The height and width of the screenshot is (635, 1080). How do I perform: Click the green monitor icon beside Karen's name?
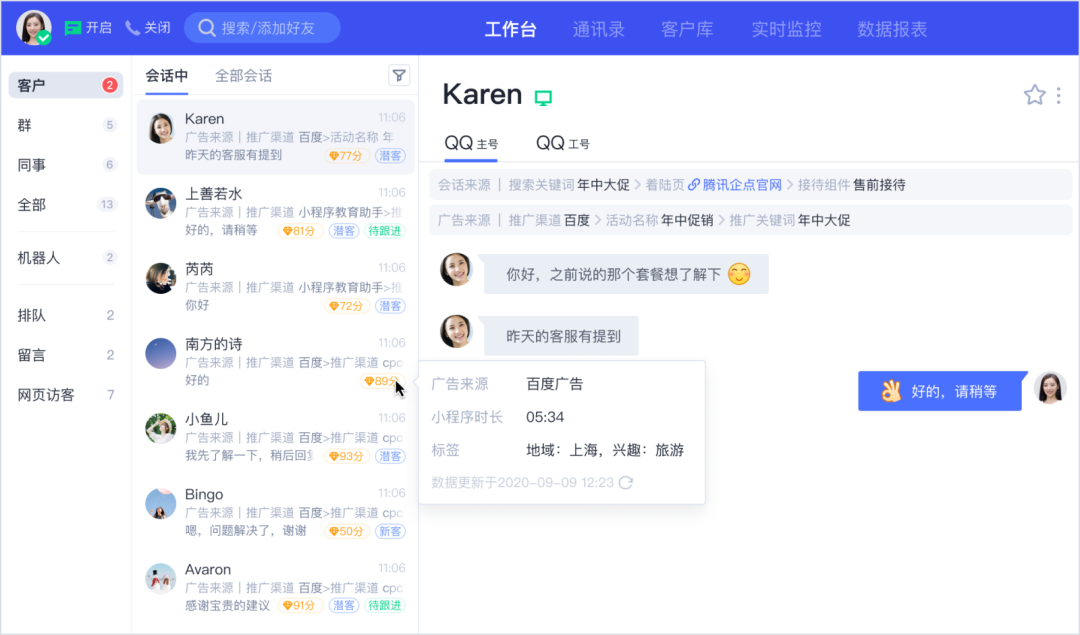[x=543, y=97]
